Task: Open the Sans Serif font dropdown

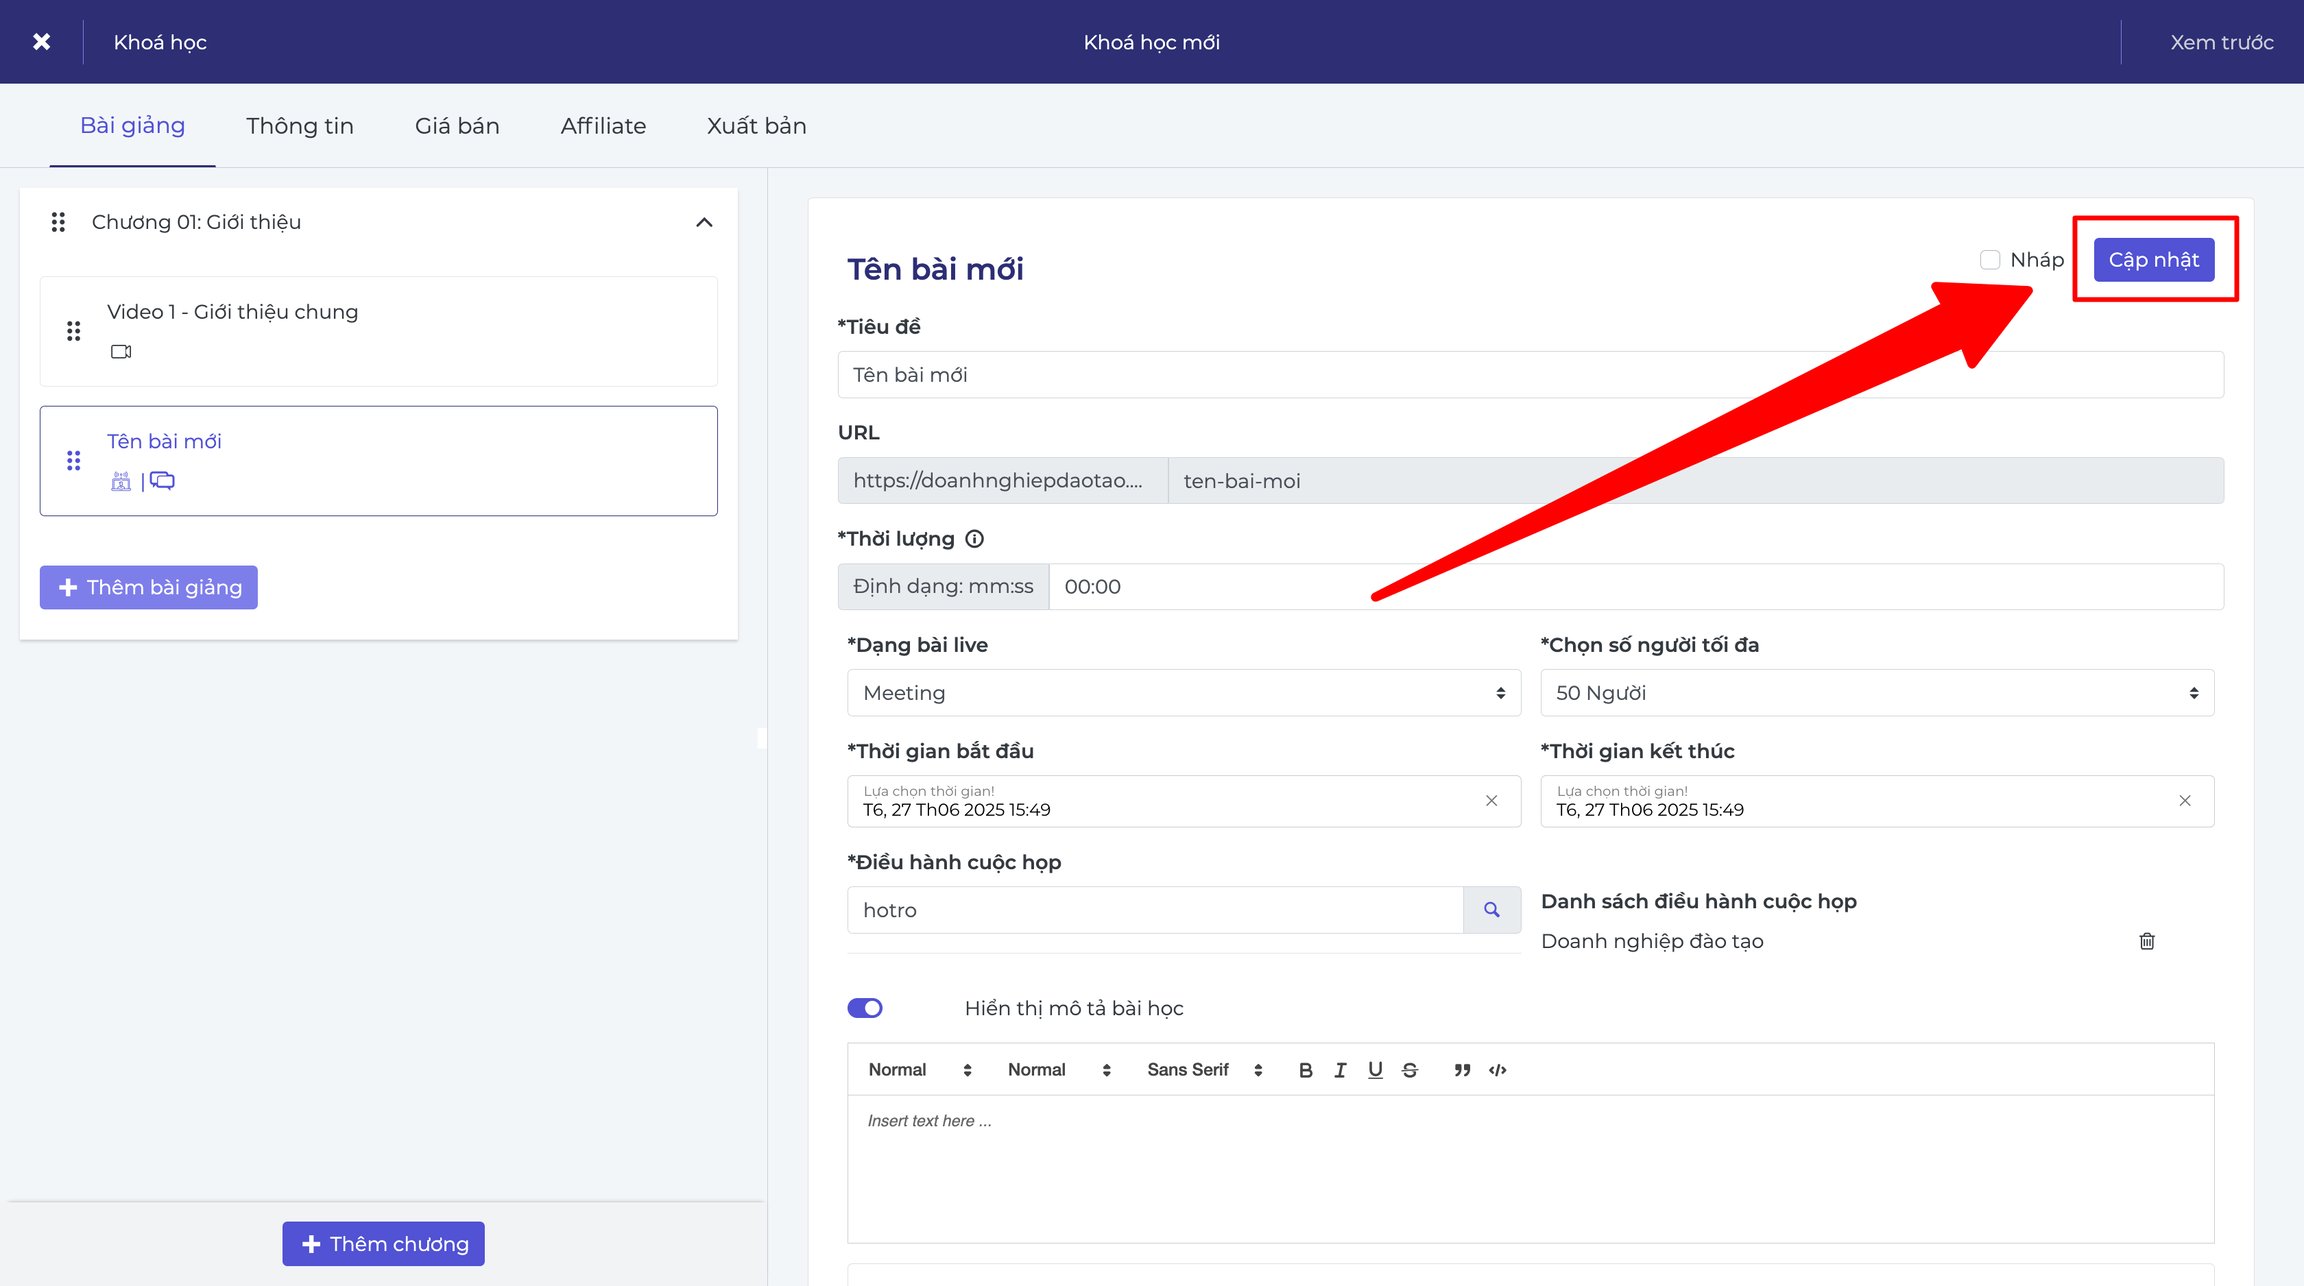Action: coord(1205,1070)
